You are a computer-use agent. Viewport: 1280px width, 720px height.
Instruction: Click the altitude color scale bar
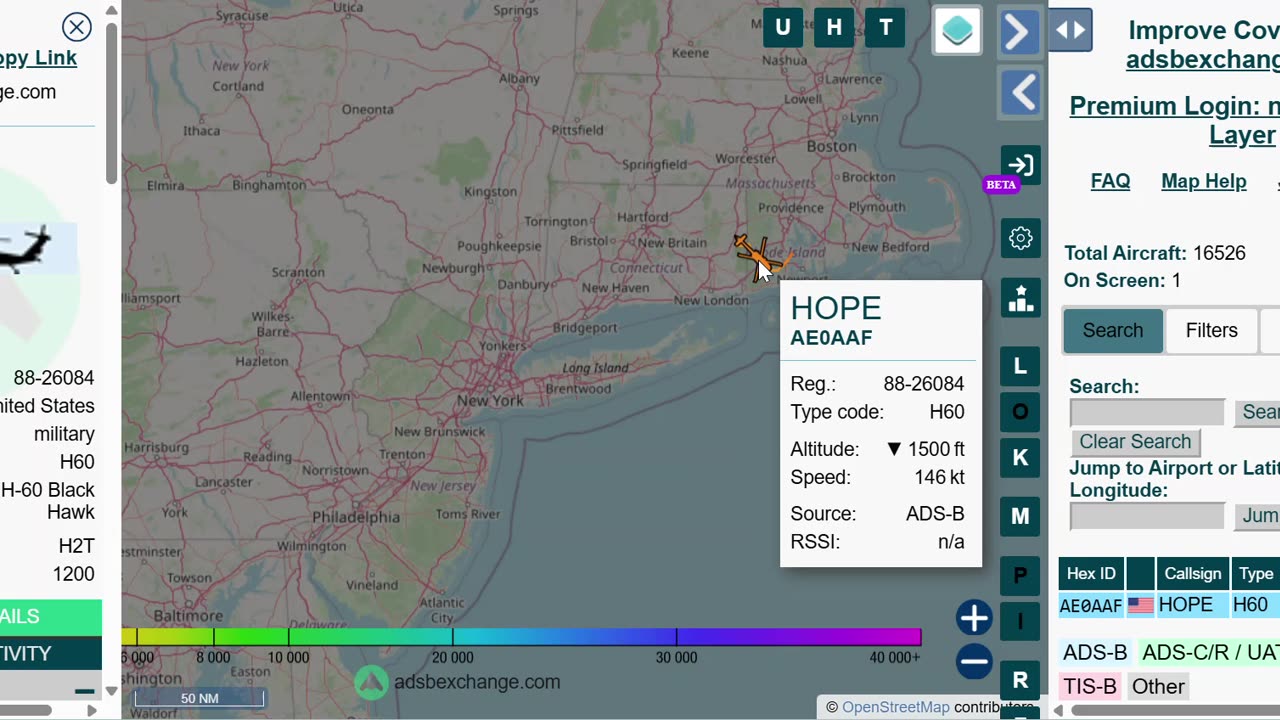tap(521, 637)
